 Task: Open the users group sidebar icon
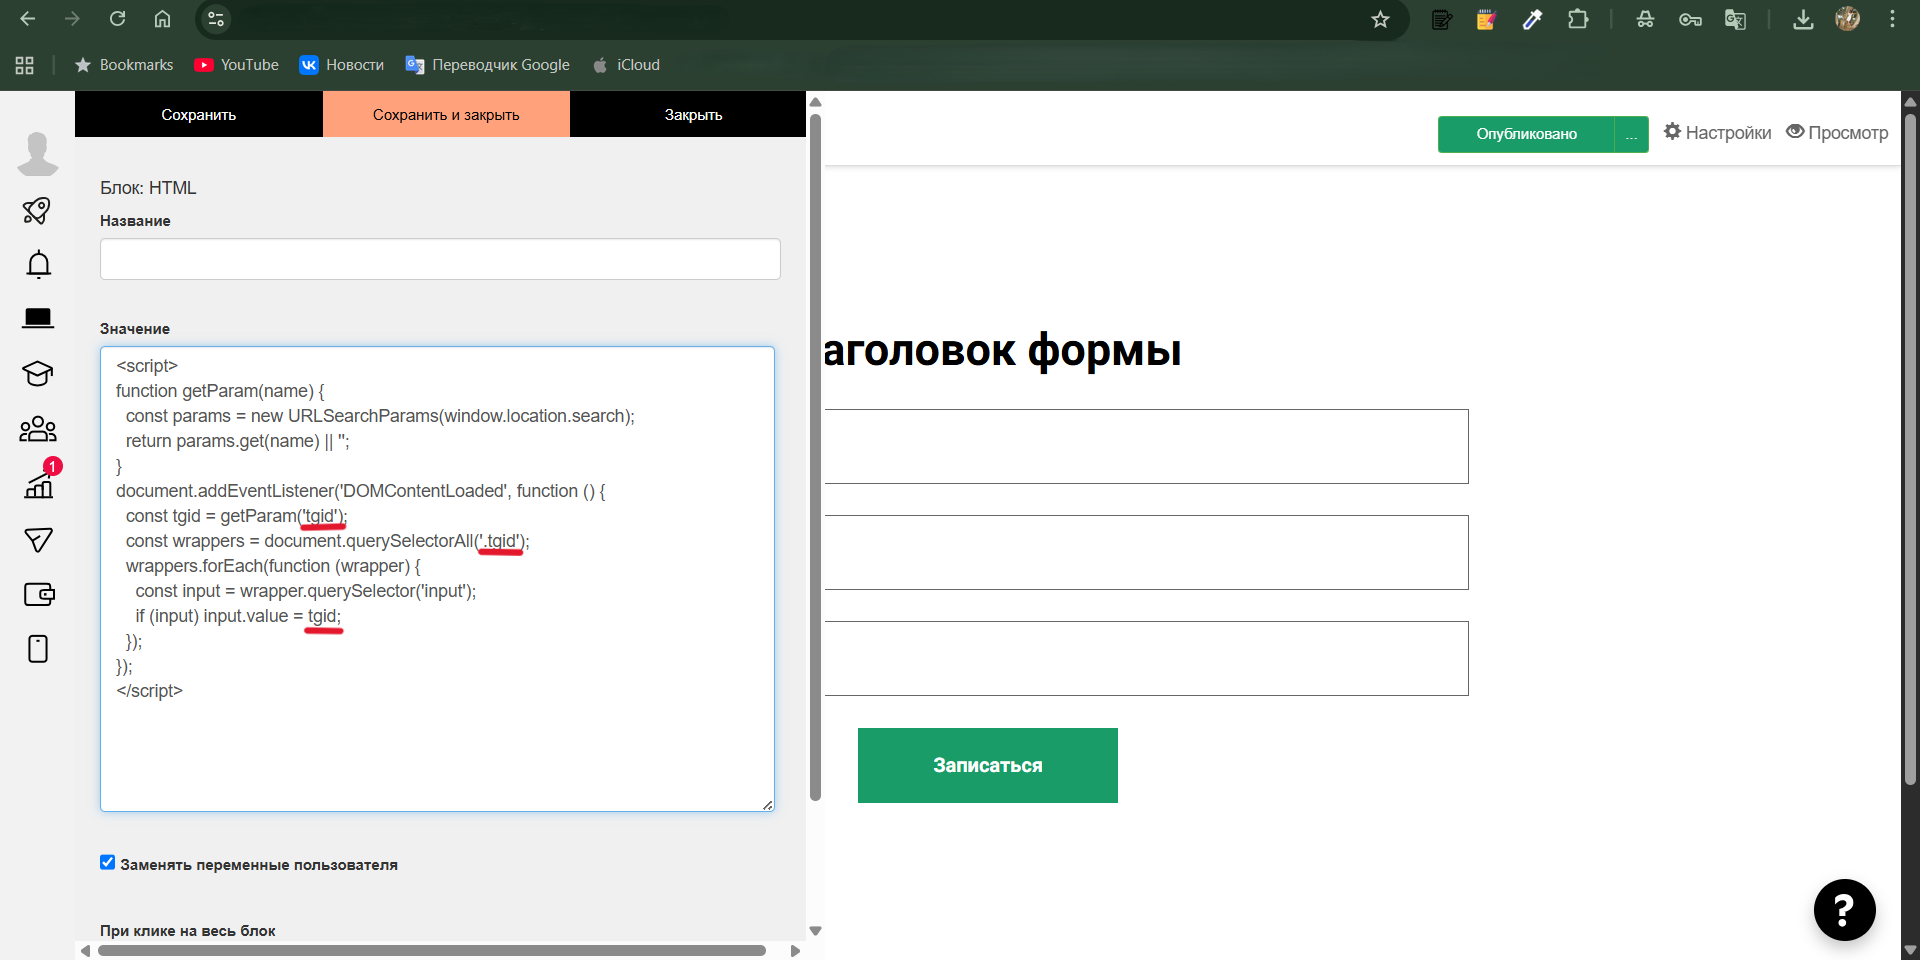[37, 429]
